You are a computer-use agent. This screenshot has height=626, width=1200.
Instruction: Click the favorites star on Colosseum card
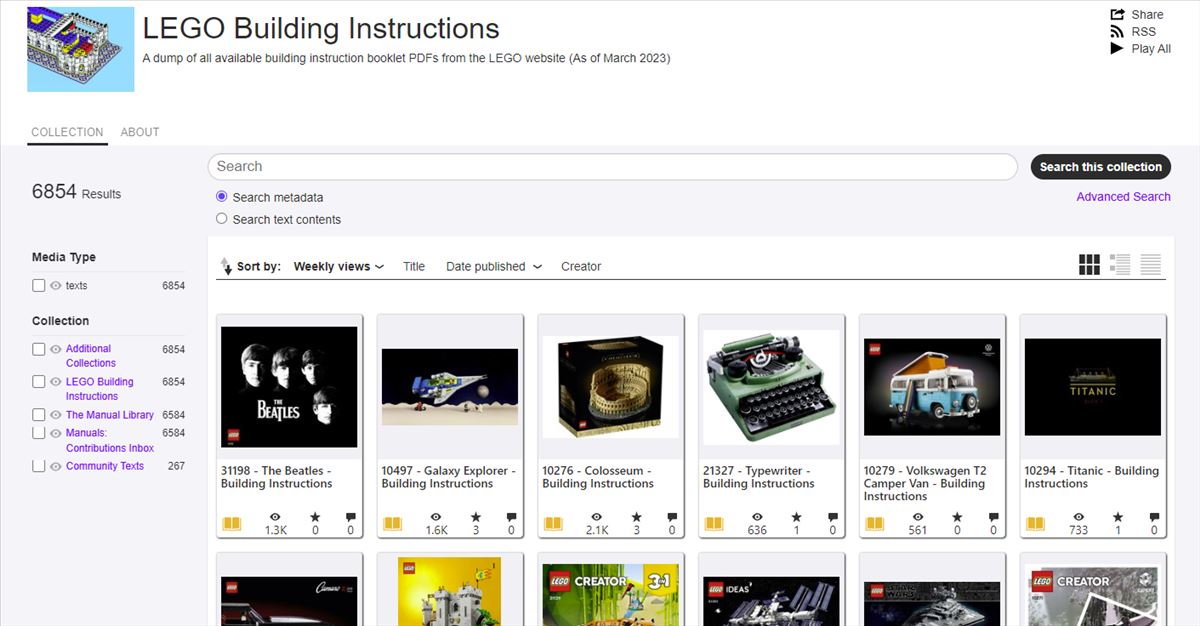tap(636, 518)
